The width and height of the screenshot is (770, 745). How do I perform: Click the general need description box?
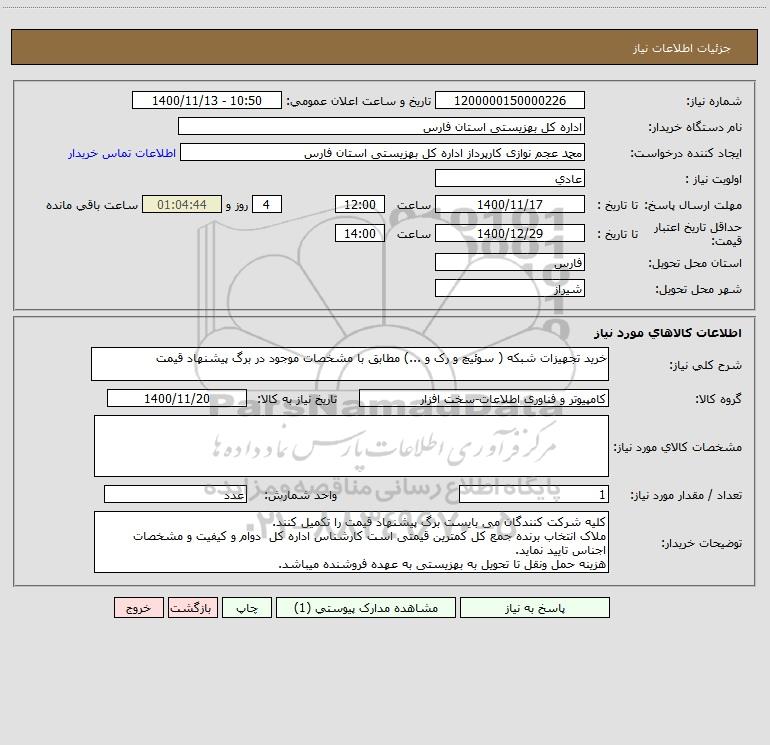tap(350, 364)
